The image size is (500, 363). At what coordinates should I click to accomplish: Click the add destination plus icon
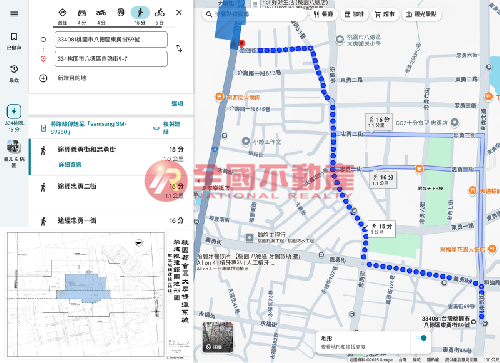click(x=43, y=78)
